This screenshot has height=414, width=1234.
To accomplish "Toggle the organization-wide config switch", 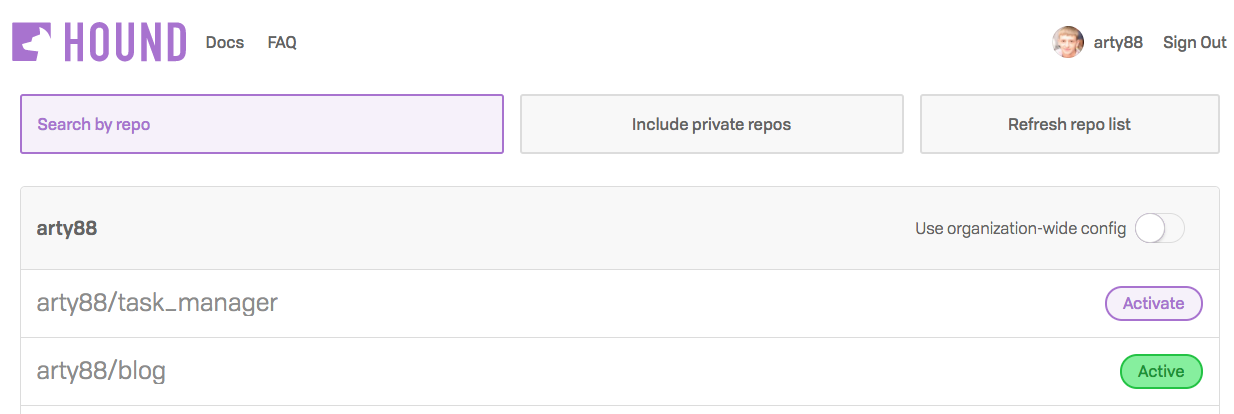I will click(1160, 228).
